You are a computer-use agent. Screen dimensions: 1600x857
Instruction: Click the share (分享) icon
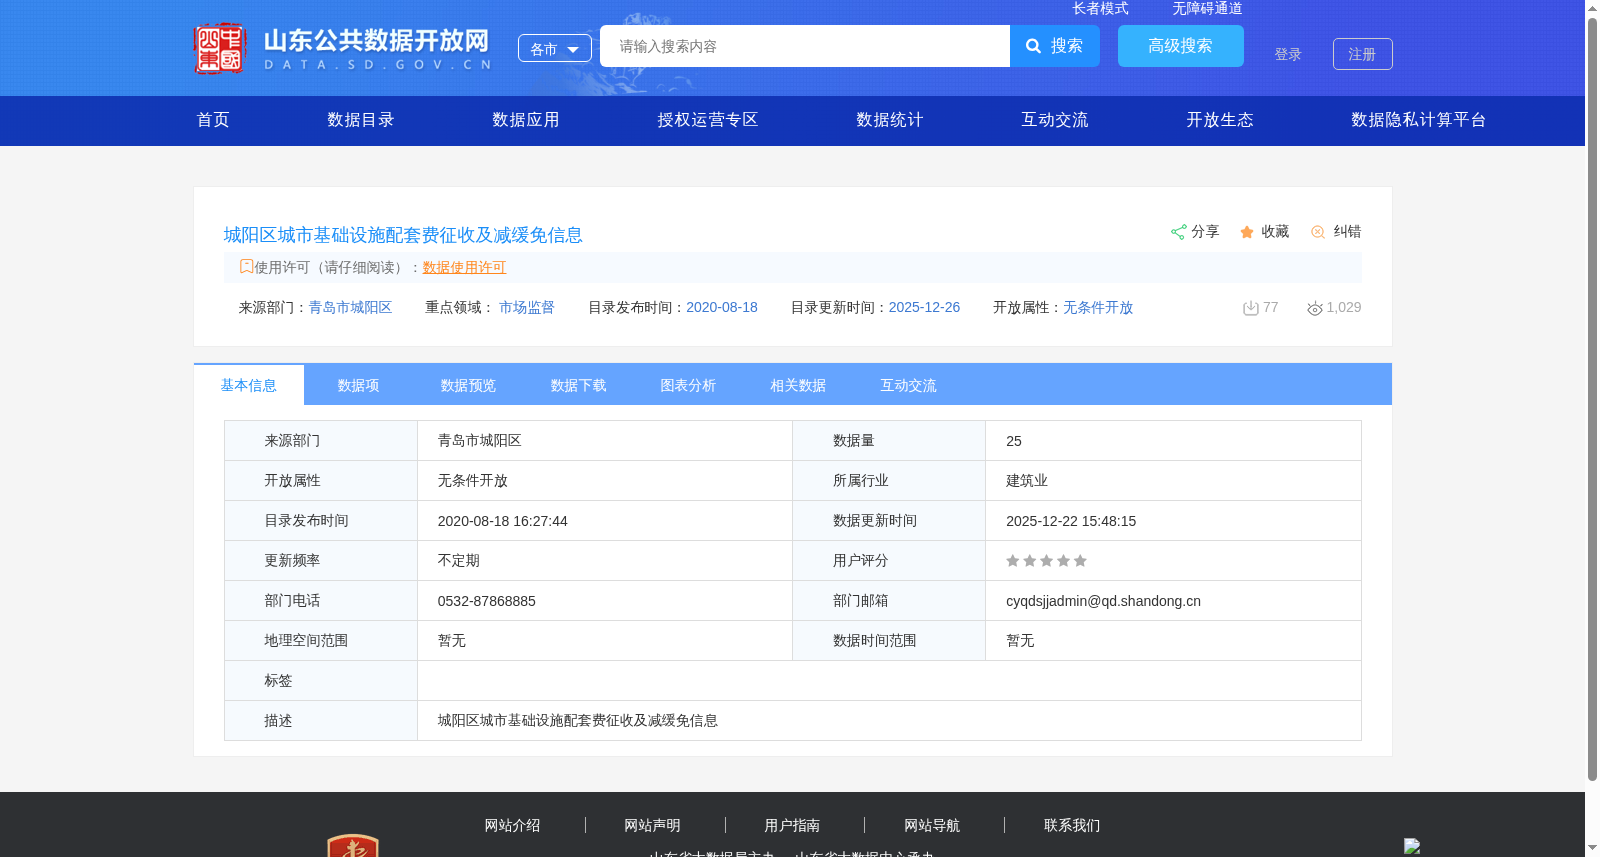[x=1178, y=232]
